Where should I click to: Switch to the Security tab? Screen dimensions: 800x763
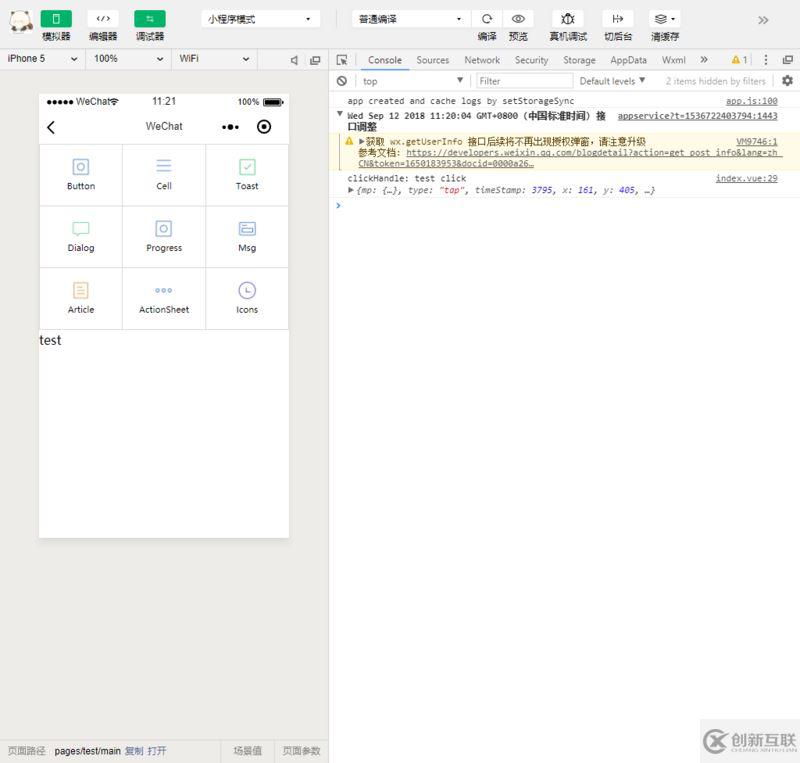pos(531,60)
